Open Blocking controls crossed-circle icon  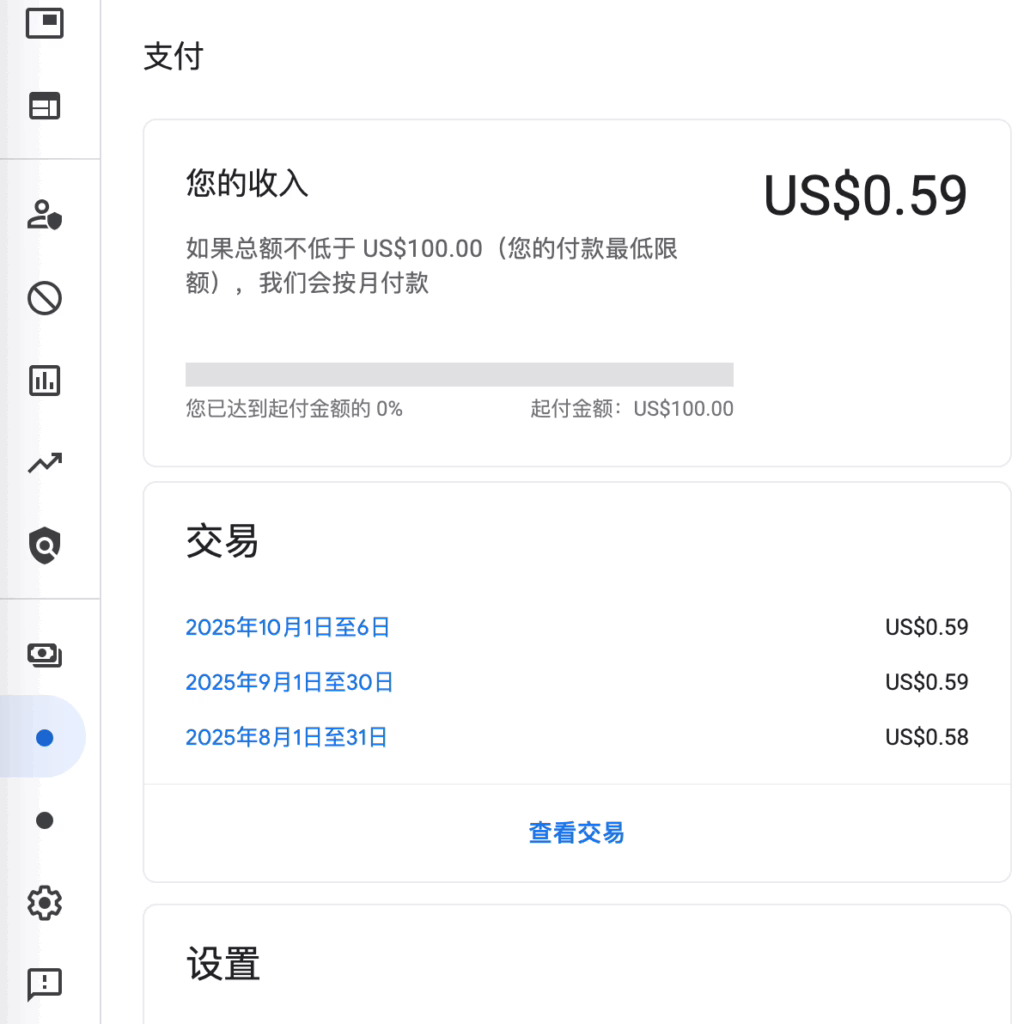tap(44, 298)
